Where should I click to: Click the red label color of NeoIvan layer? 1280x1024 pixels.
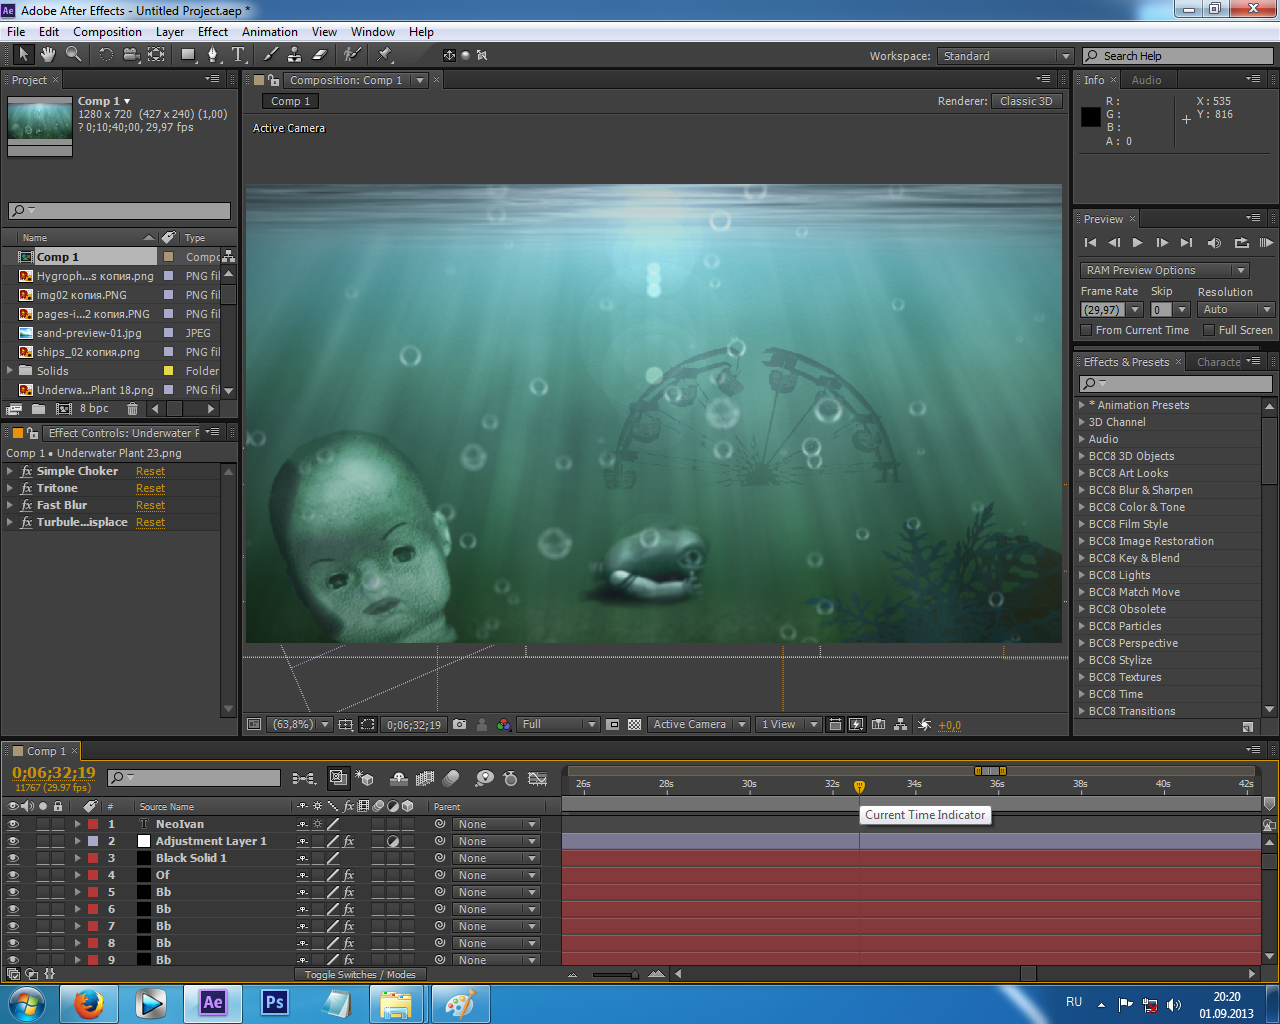click(x=93, y=824)
